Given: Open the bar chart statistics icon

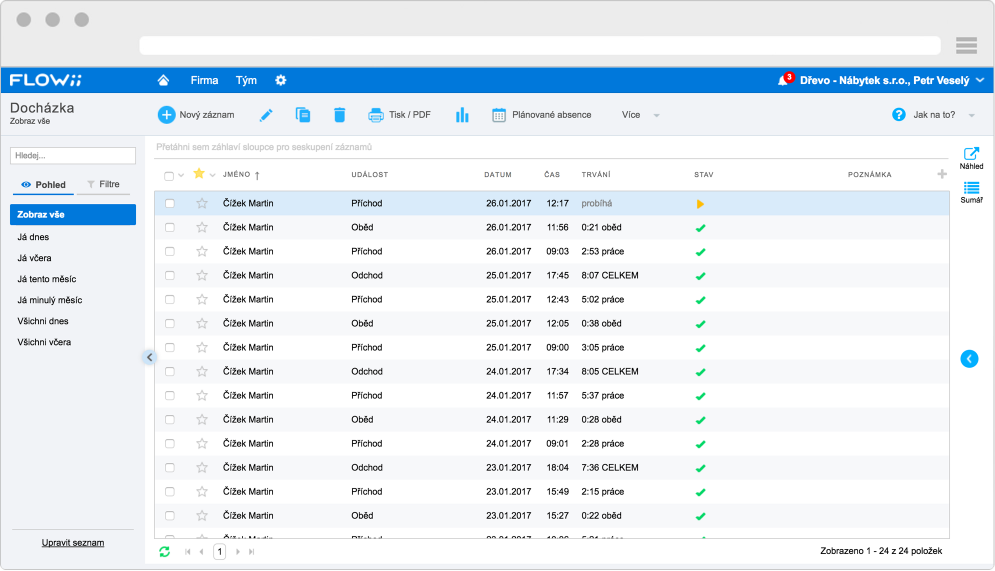Looking at the screenshot, I should (x=462, y=115).
